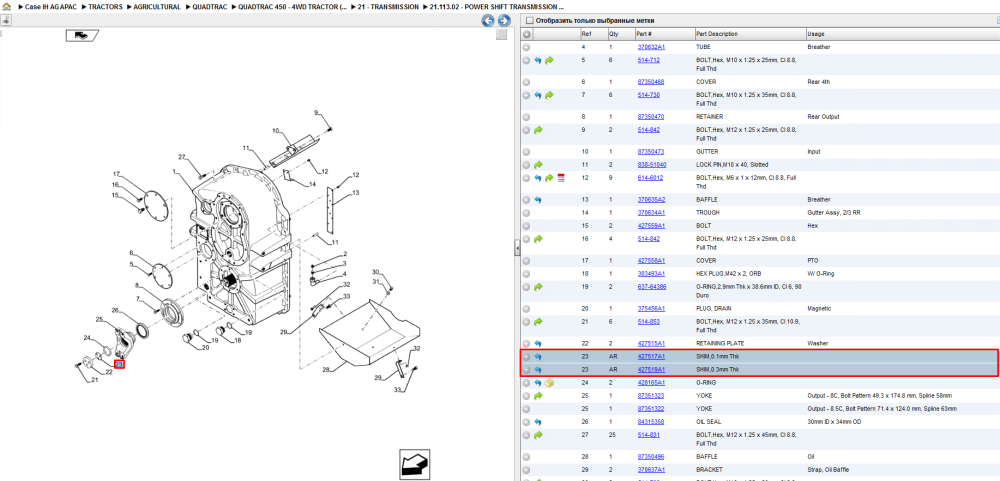Open the QUADTRAC 450 - 4WD TRACTOR breadcrumb
This screenshot has width=1000, height=481.
[293, 6]
